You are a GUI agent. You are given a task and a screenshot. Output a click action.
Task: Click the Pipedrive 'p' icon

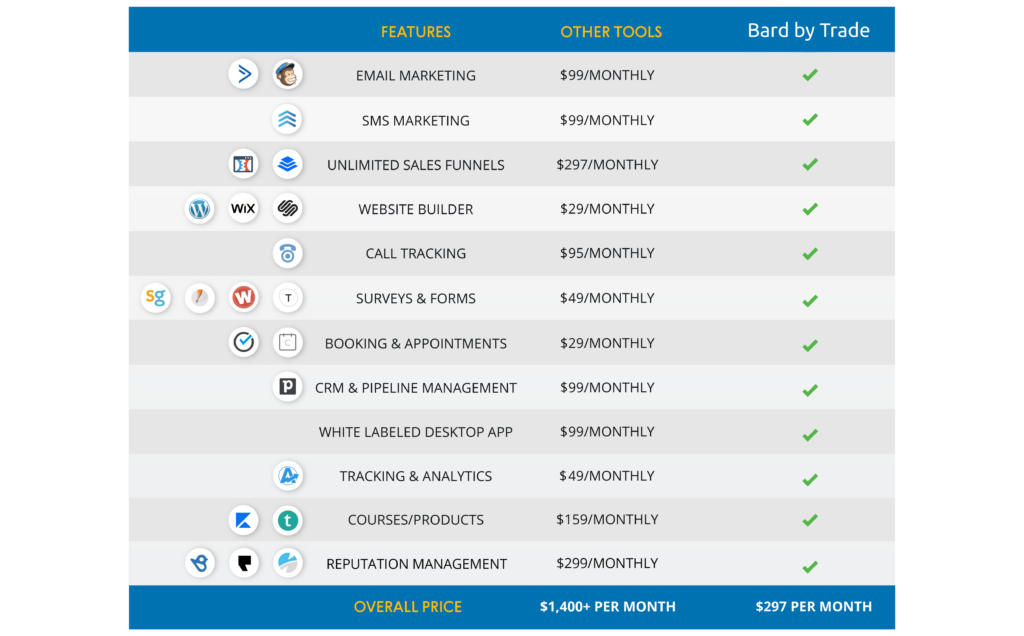click(x=288, y=387)
